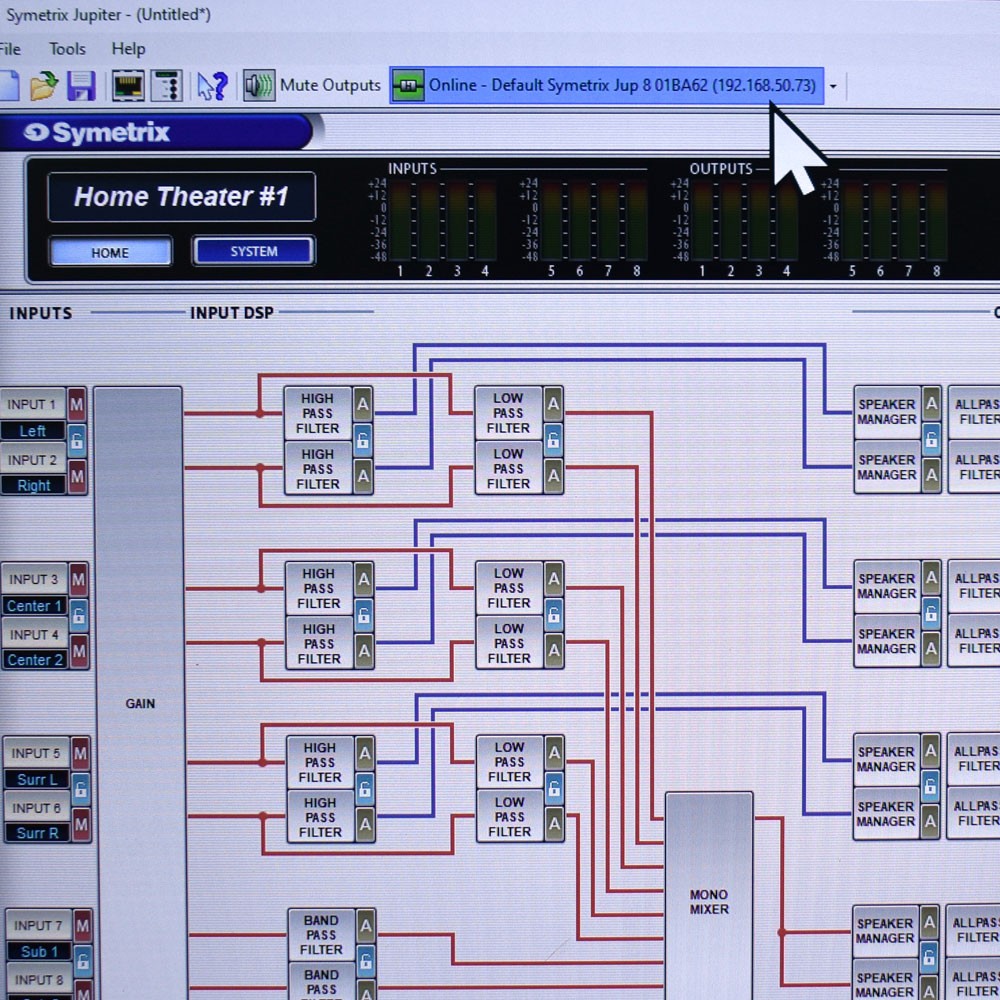
Task: Click lock icon under Input 7 band pass filter
Action: pyautogui.click(x=366, y=960)
